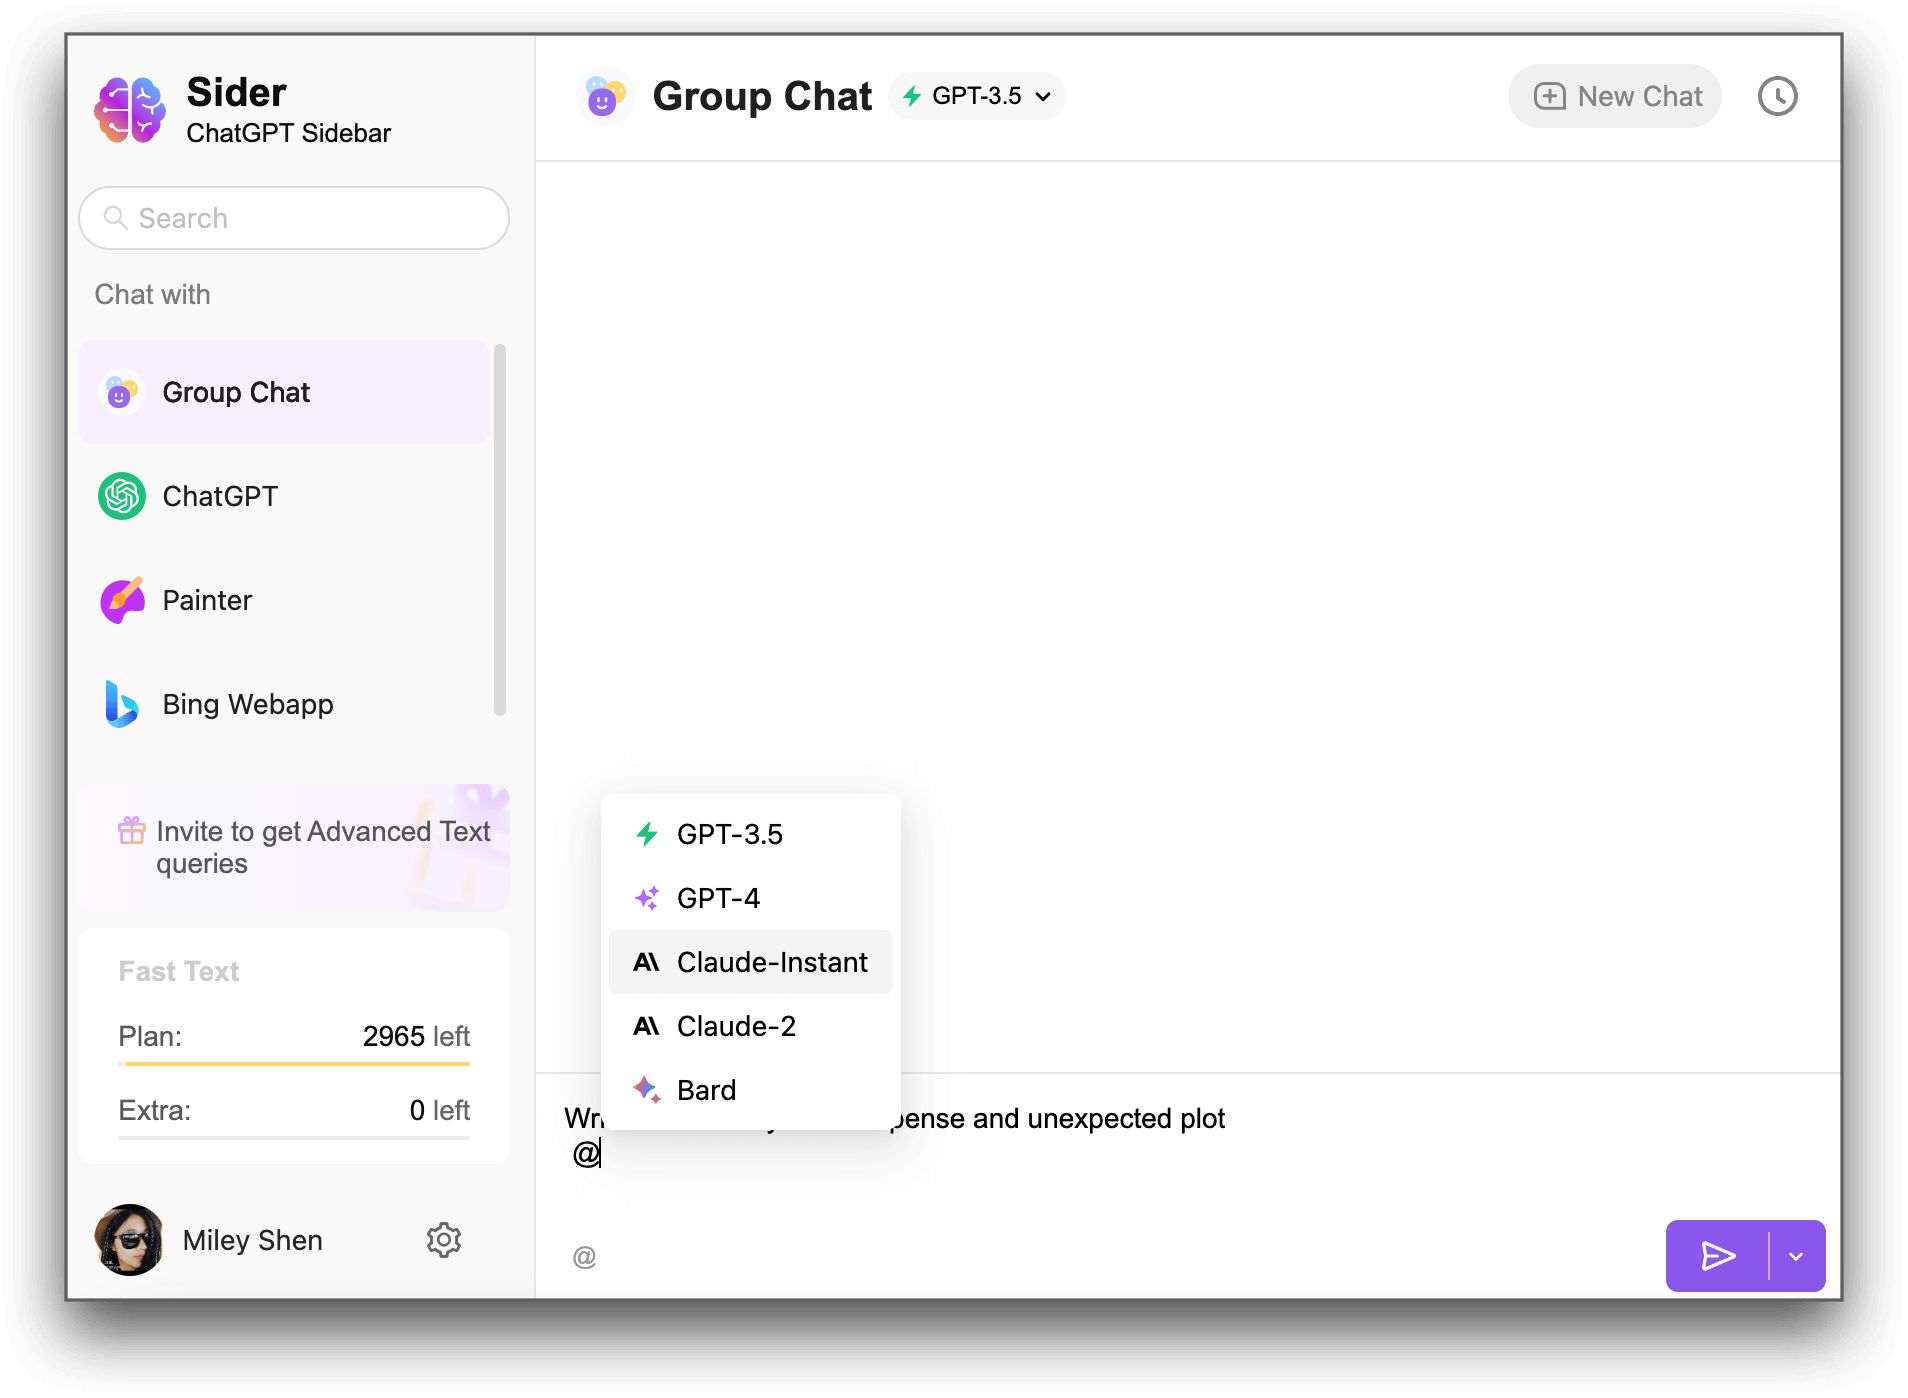Click the Extra usage progress bar
Screen dimensions: 1908x1398
294,1138
